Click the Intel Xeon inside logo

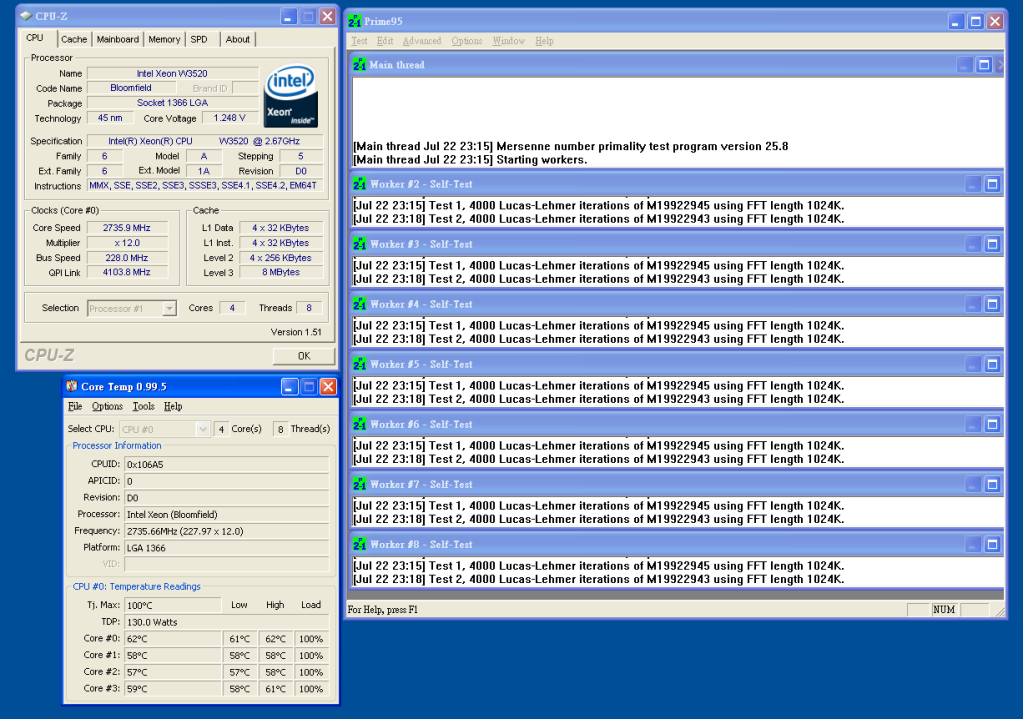coord(291,95)
